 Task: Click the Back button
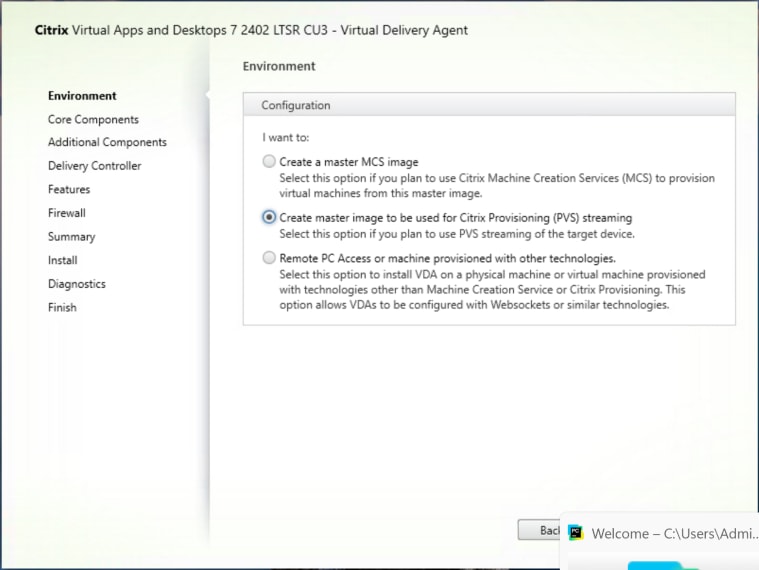click(x=539, y=530)
